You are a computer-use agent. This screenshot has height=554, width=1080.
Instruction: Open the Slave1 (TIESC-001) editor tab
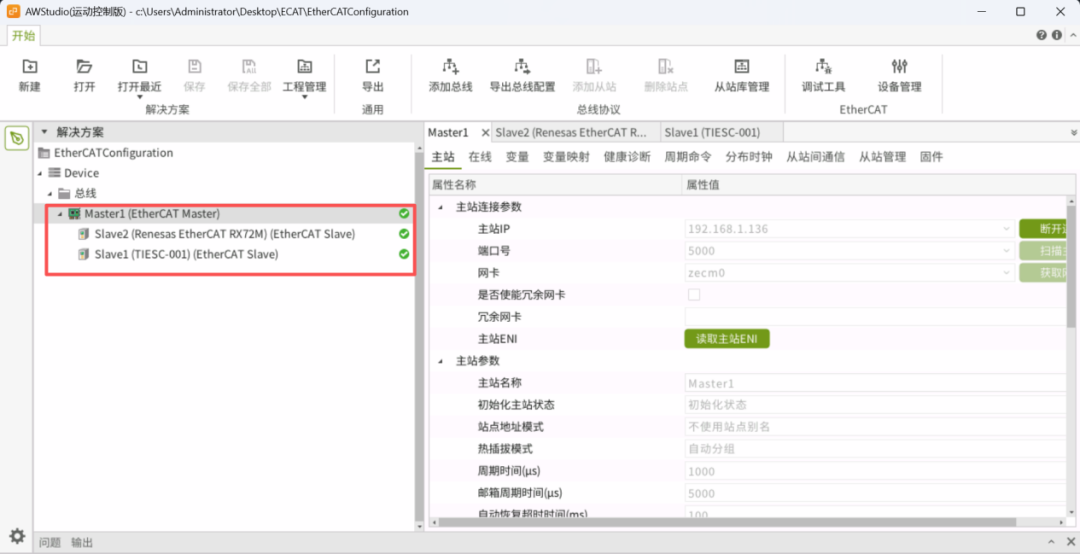(x=721, y=132)
